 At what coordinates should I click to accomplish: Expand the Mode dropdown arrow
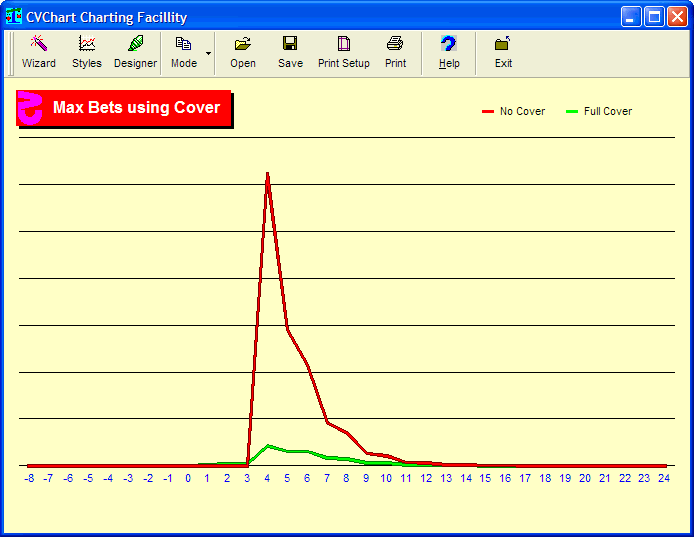pos(208,52)
